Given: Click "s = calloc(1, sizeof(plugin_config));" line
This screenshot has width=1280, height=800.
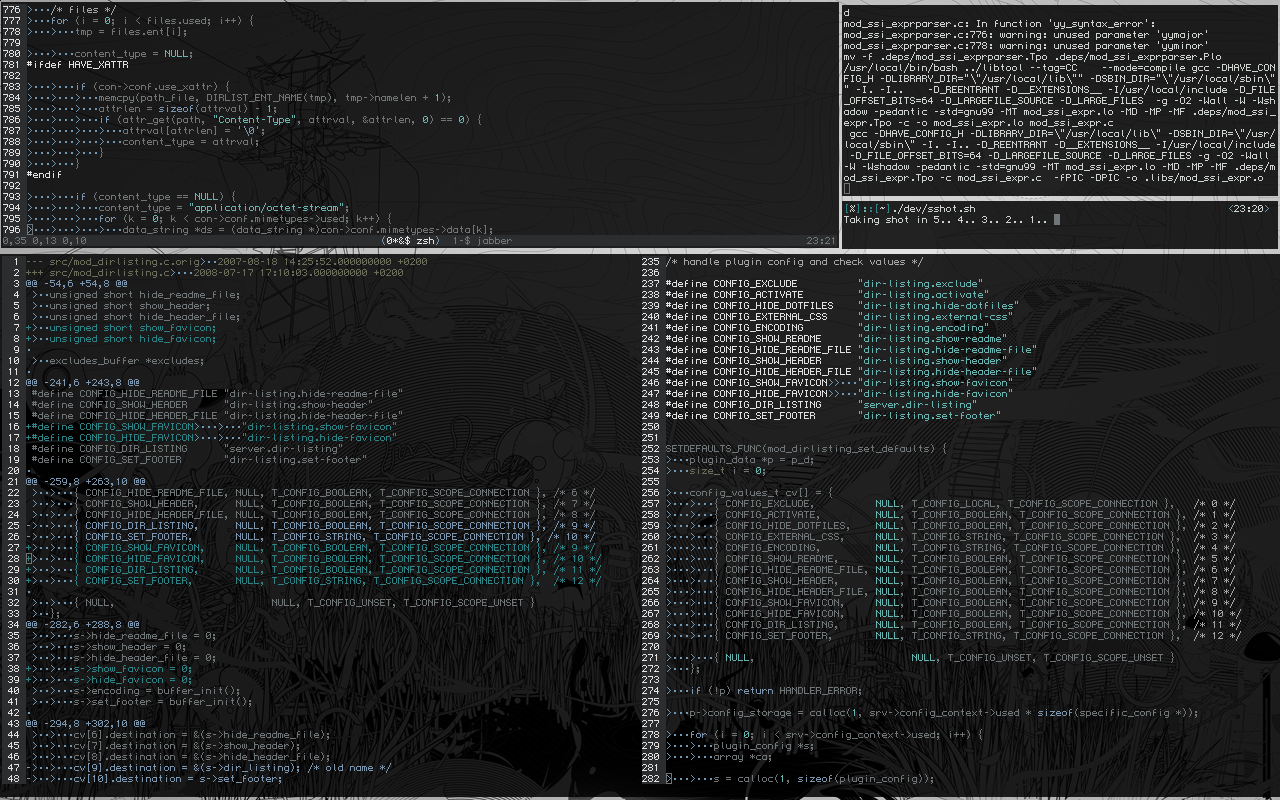Looking at the screenshot, I should click(825, 779).
